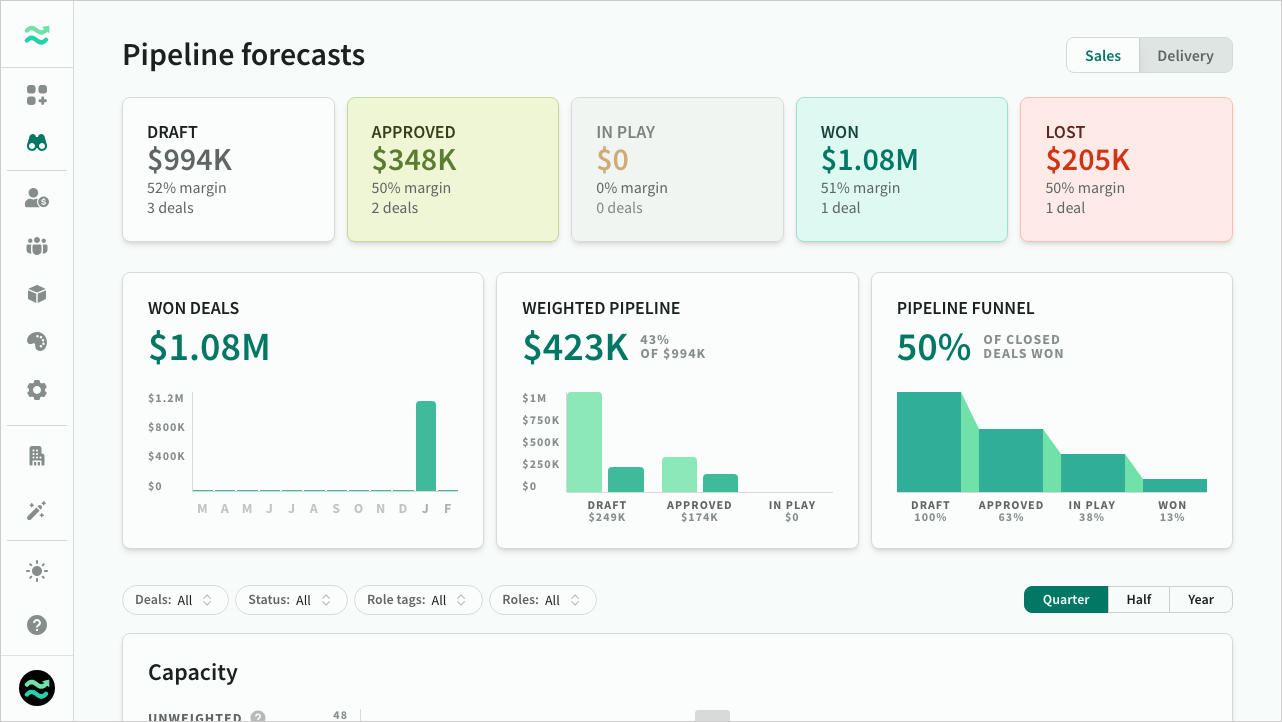Expand the Role tags filter dropdown
This screenshot has width=1282, height=722.
click(x=418, y=600)
